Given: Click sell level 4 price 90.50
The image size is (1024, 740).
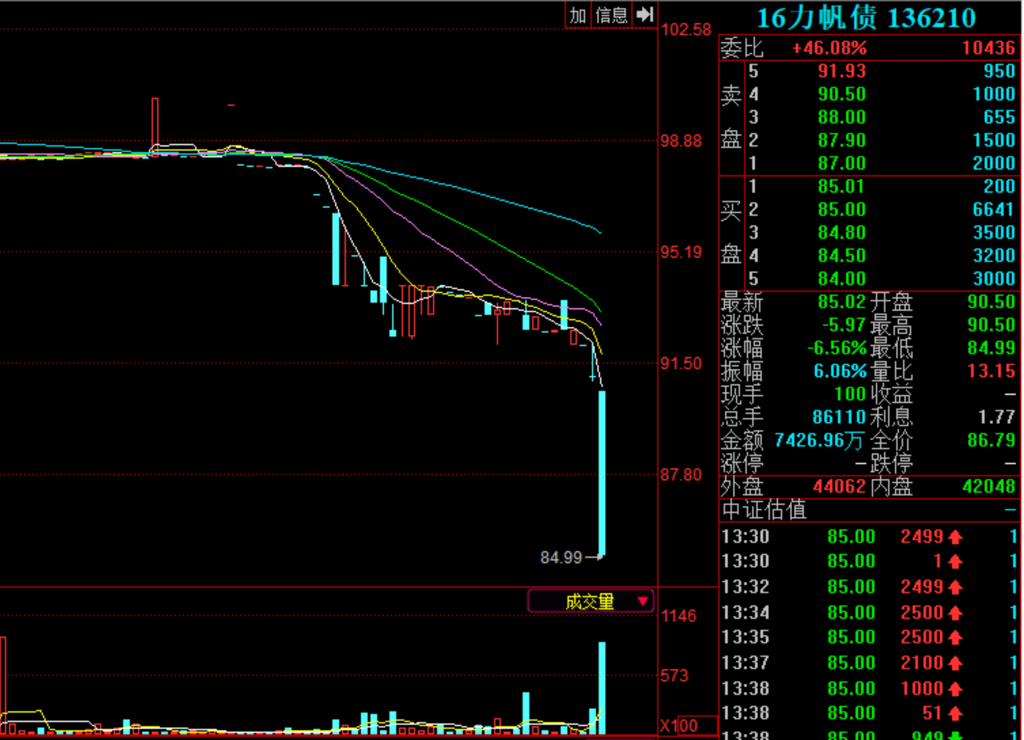Looking at the screenshot, I should pyautogui.click(x=842, y=94).
